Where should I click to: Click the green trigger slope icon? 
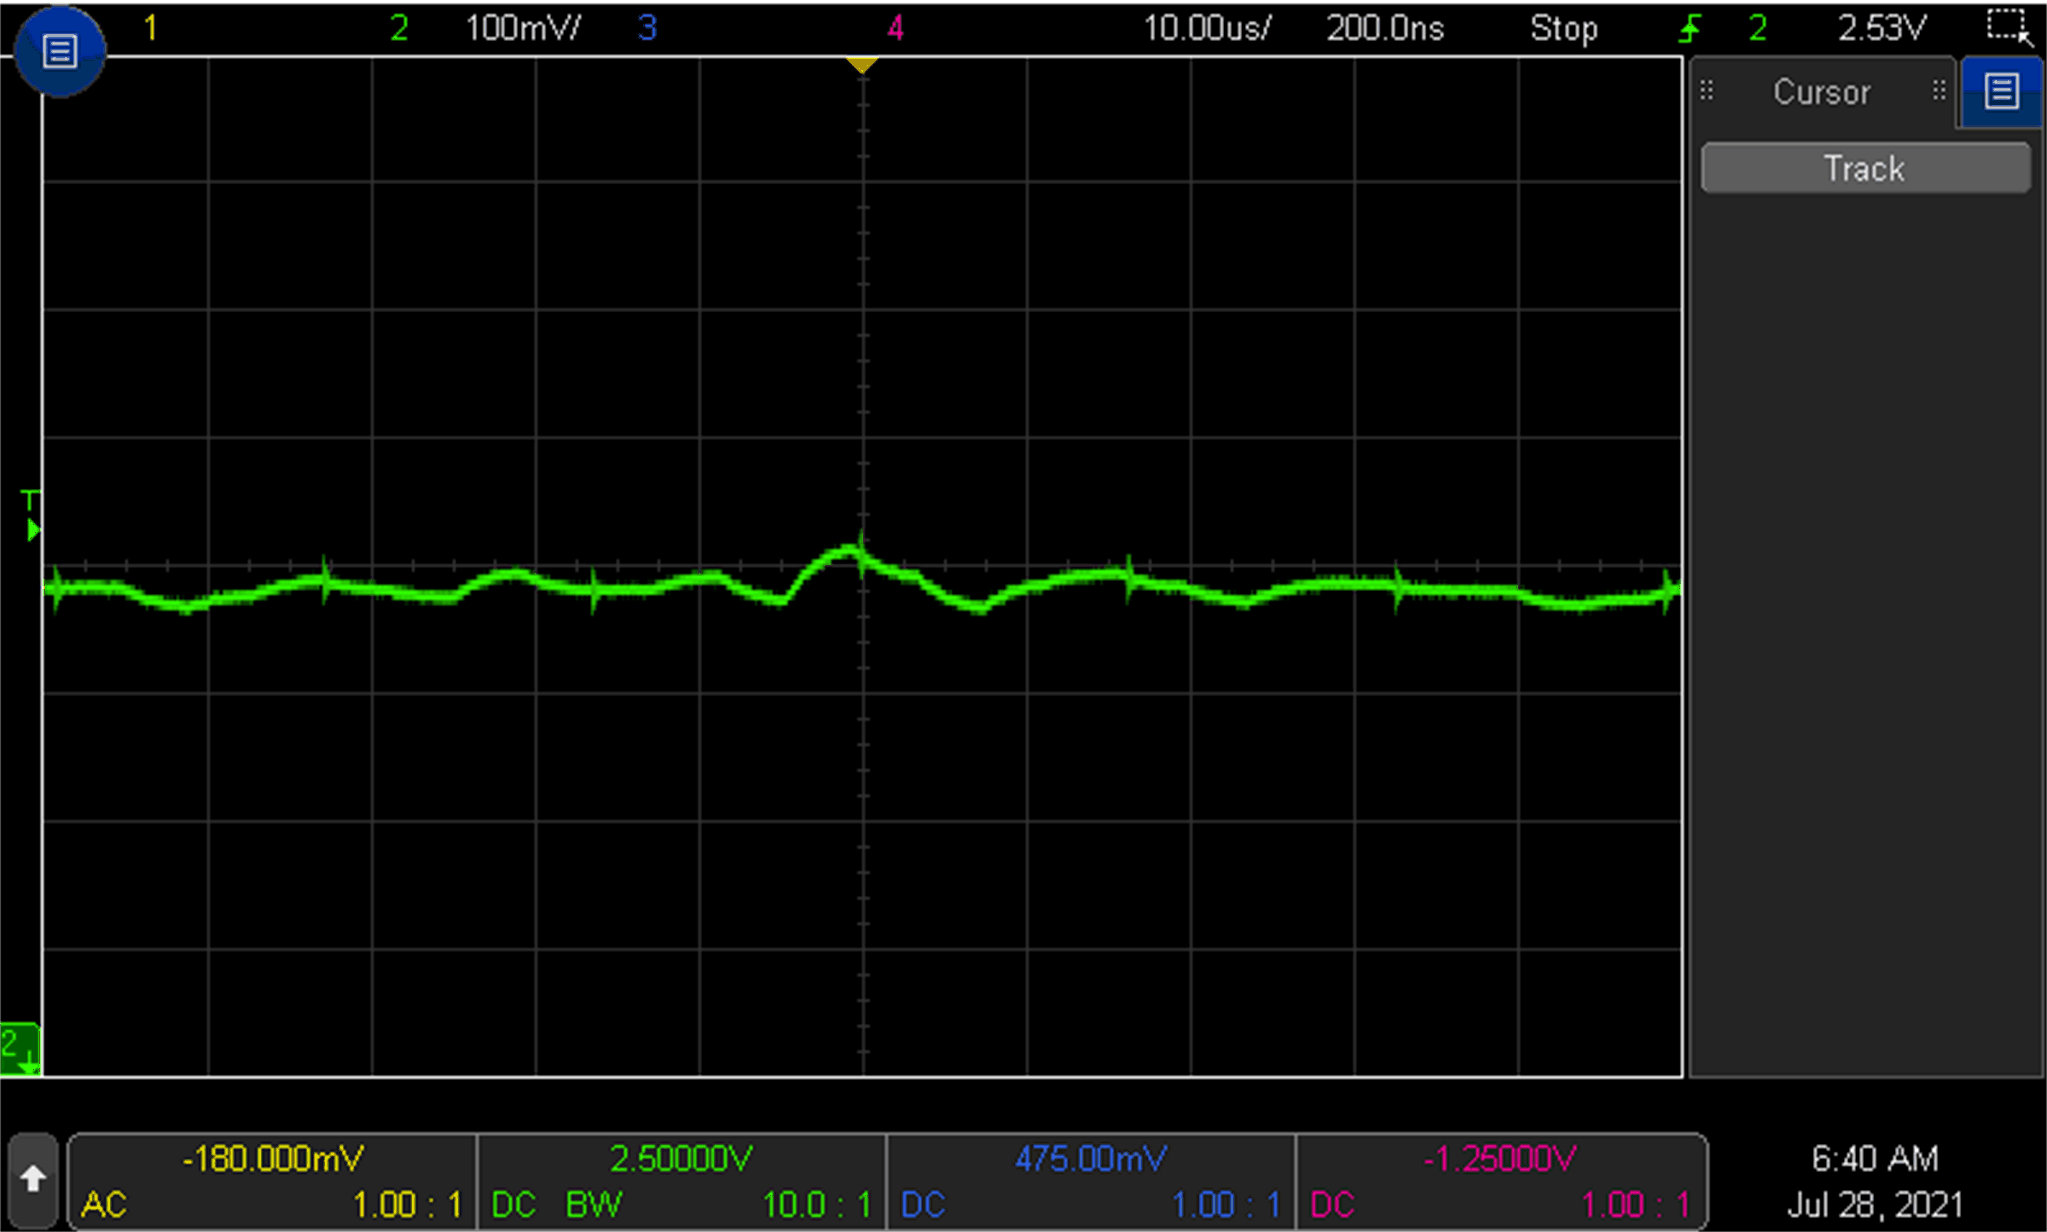tap(1690, 28)
